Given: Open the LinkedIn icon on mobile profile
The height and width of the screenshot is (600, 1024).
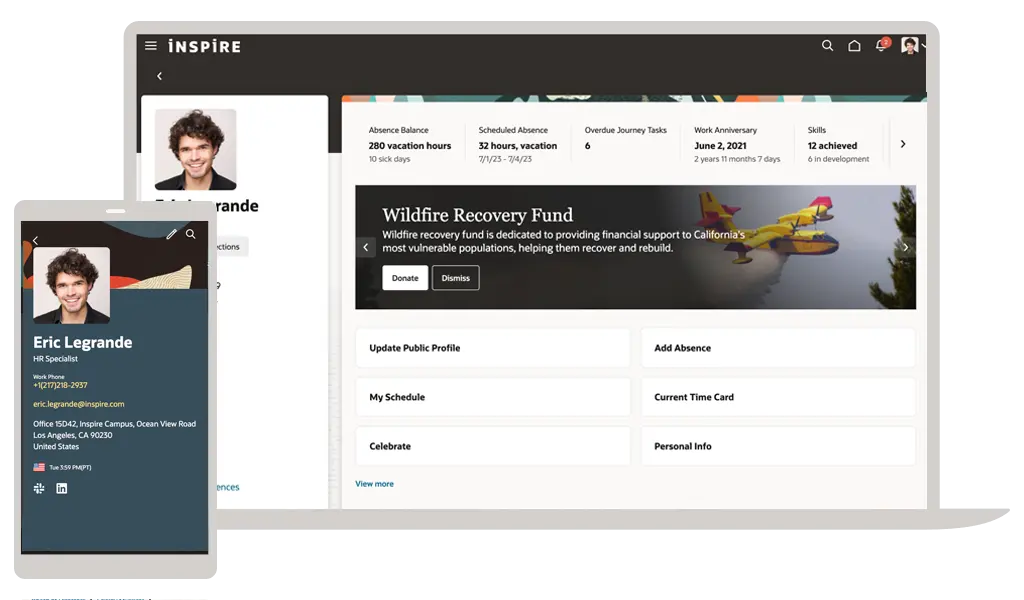Looking at the screenshot, I should tap(62, 488).
